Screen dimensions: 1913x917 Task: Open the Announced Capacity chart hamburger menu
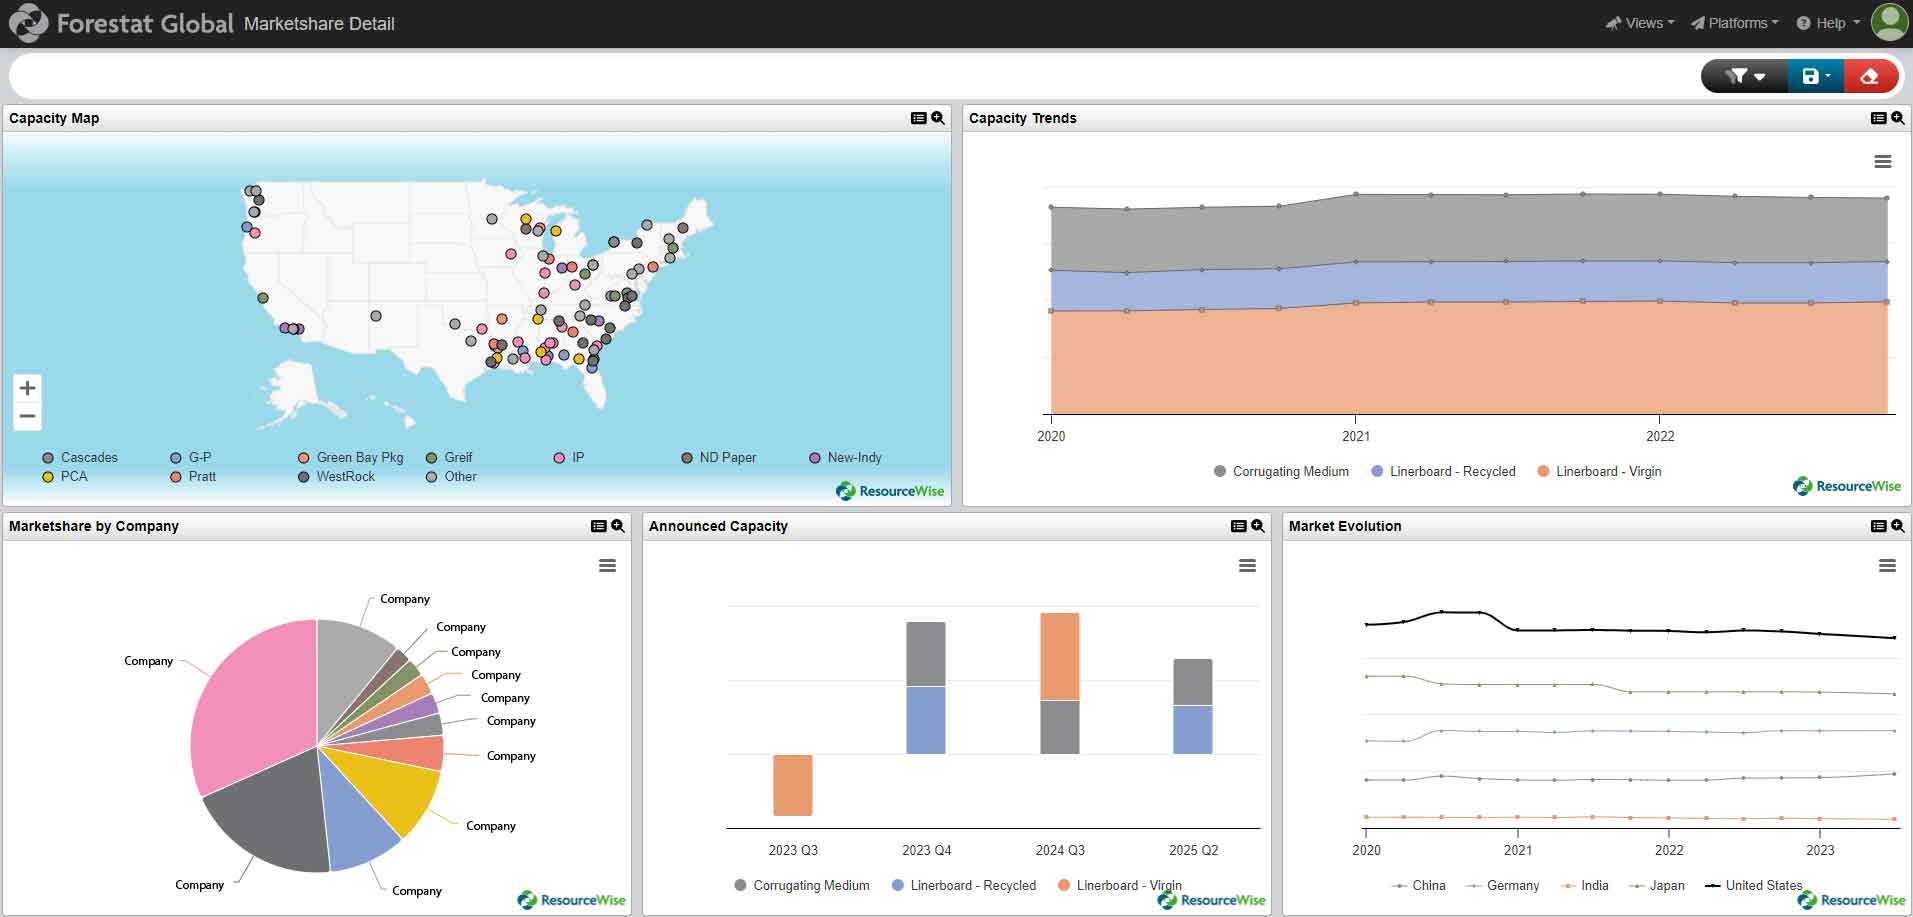coord(1247,566)
